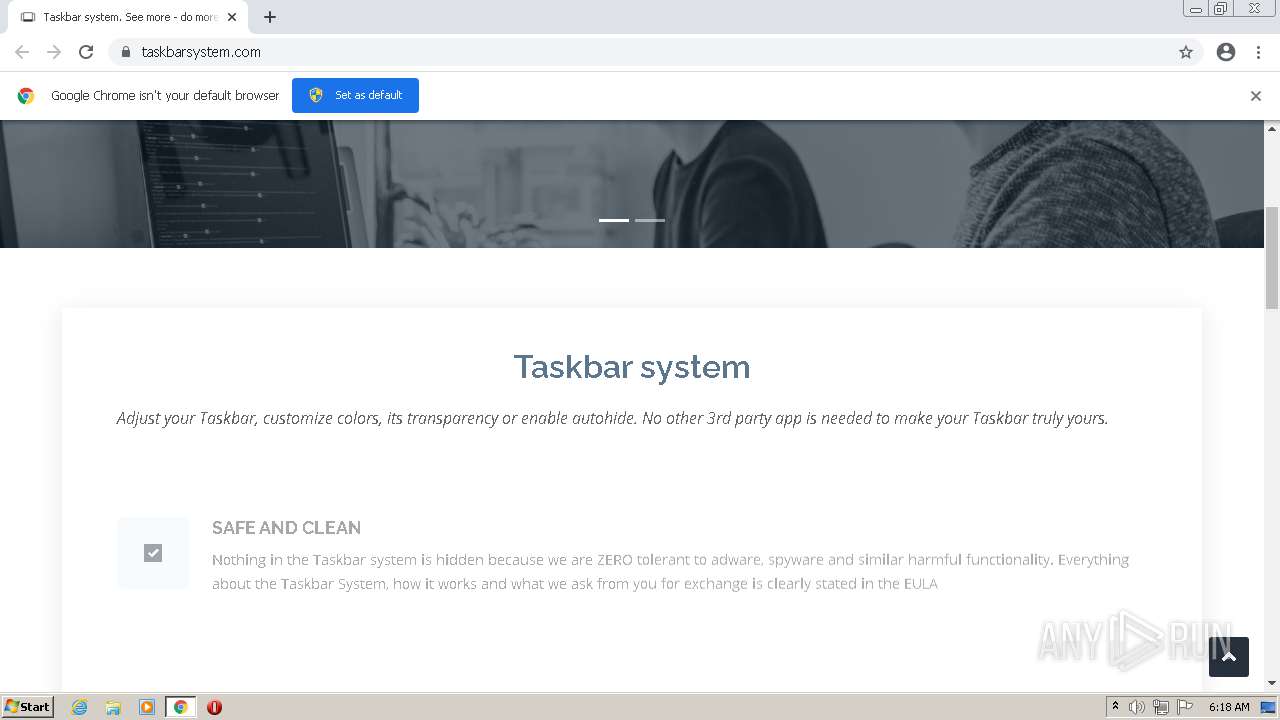Open Action Center flag icon
This screenshot has width=1280, height=720.
pos(1185,707)
